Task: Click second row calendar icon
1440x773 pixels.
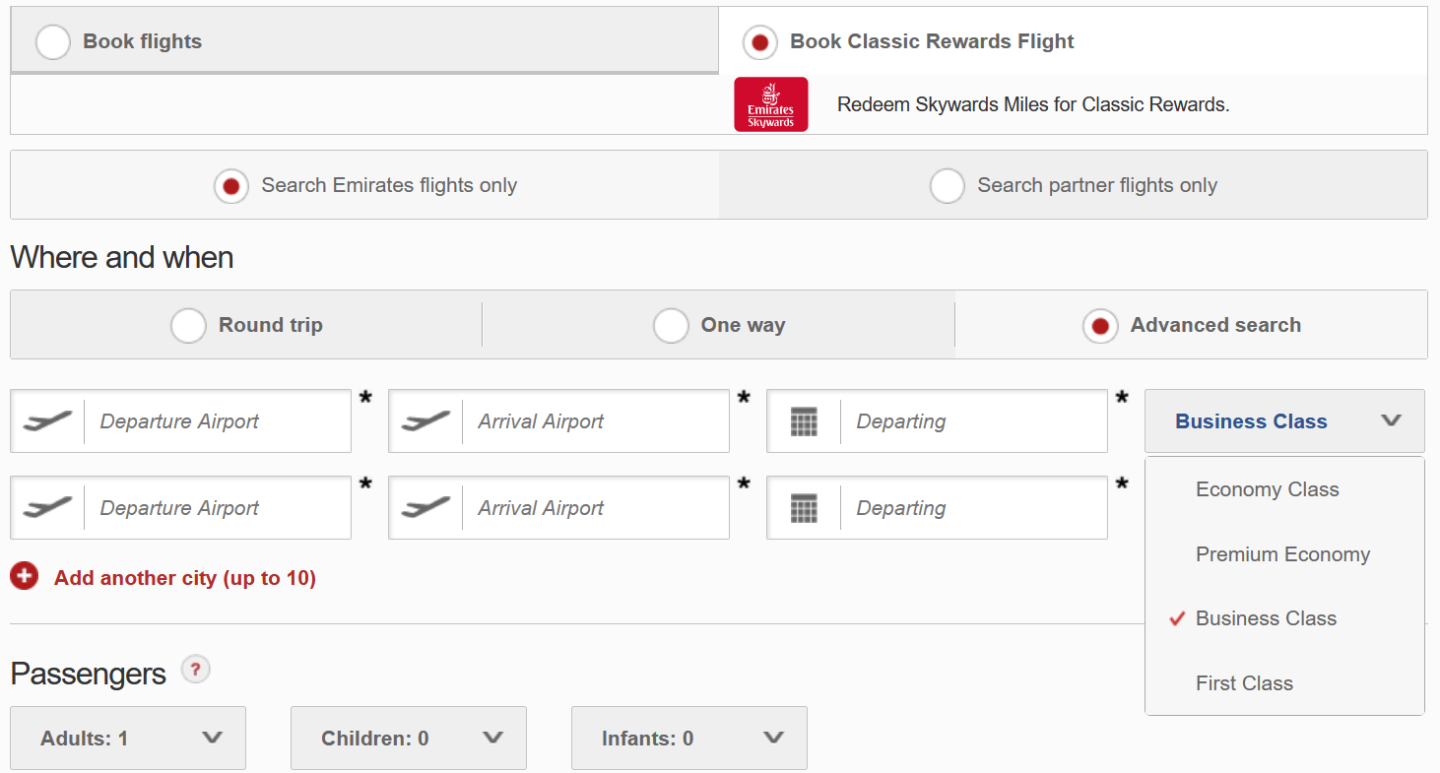Action: pos(804,508)
